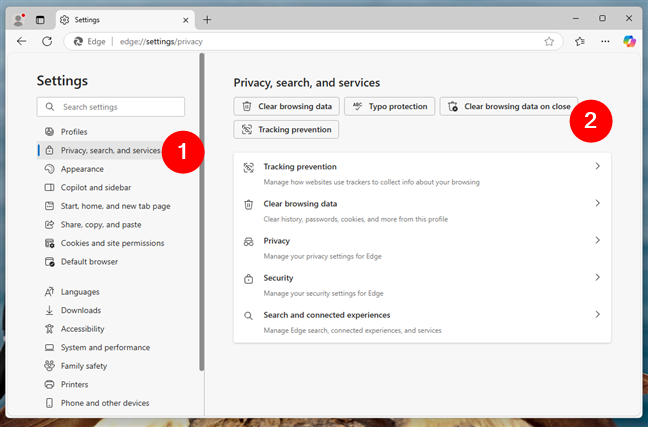Click Clear browsing data on close button

pyautogui.click(x=508, y=107)
